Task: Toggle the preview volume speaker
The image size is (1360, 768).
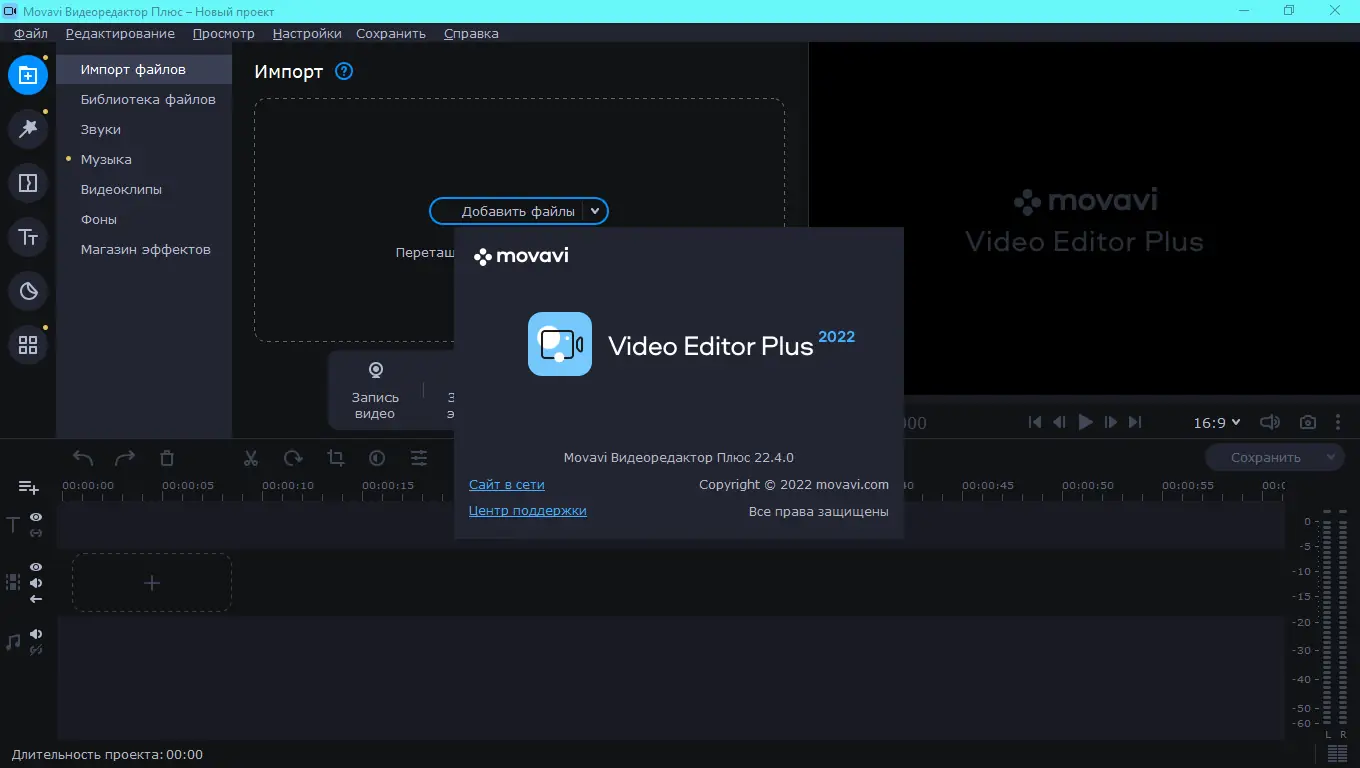Action: (1269, 422)
